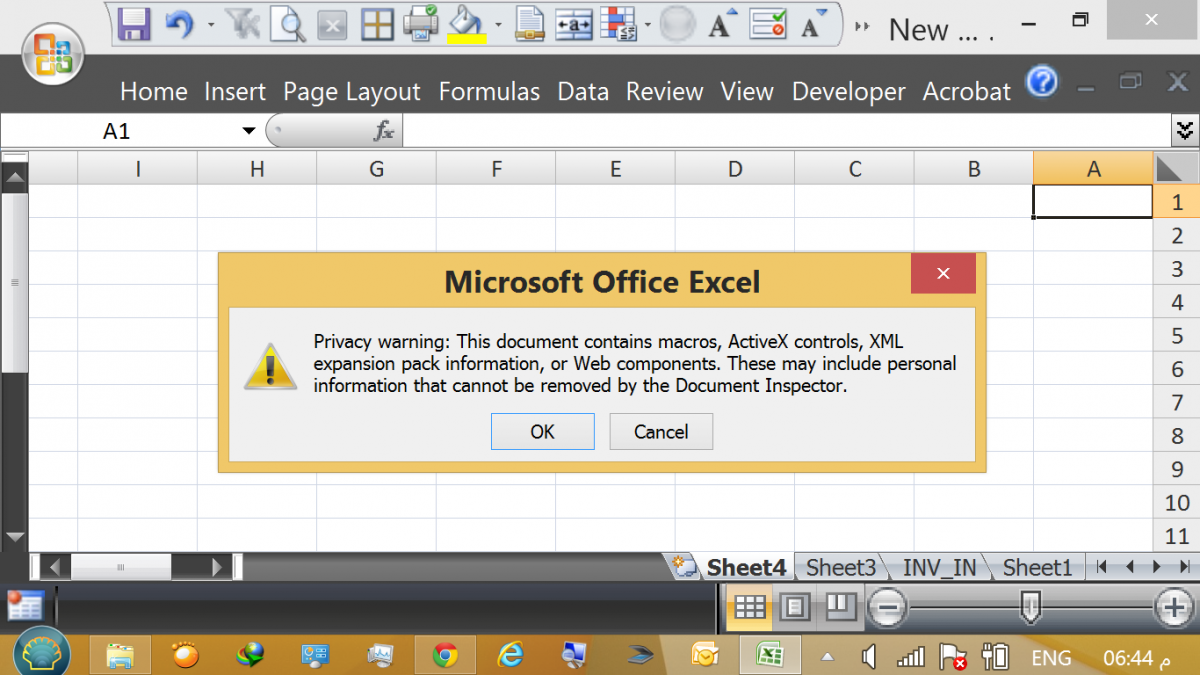The width and height of the screenshot is (1200, 675).
Task: Open the Review tab
Action: [x=665, y=92]
